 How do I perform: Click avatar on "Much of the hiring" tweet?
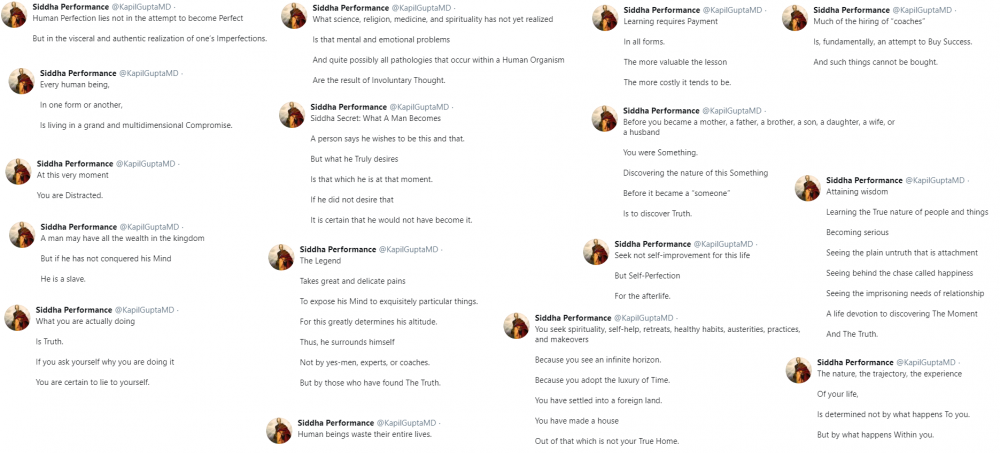pyautogui.click(x=796, y=18)
